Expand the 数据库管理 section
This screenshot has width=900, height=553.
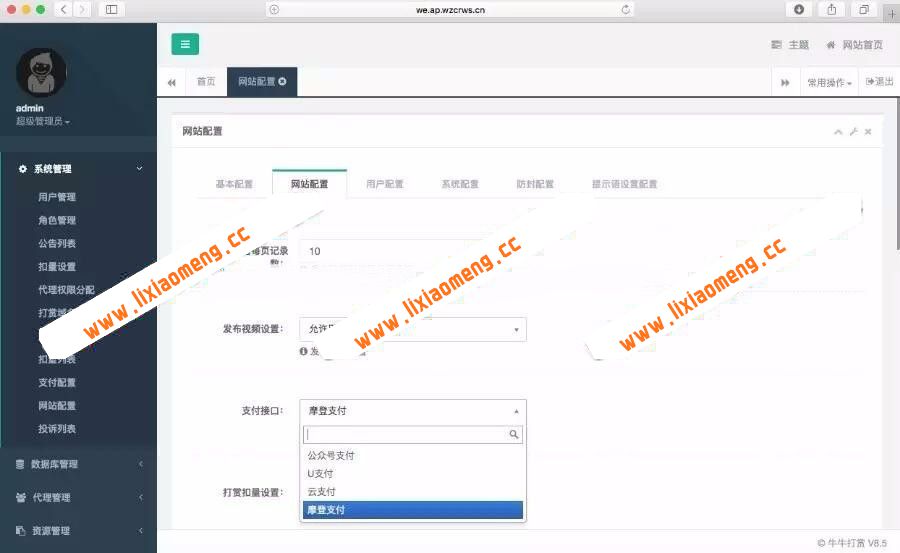79,464
